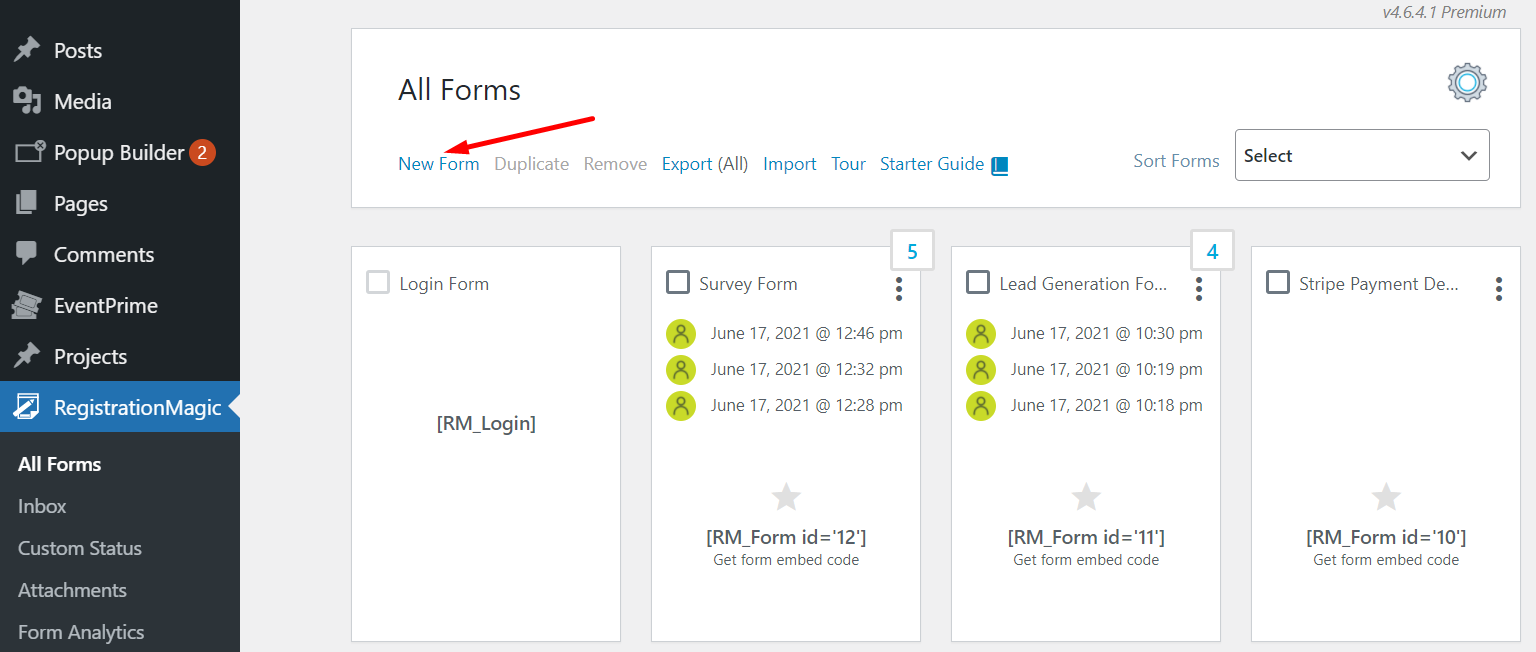Click the RegistrationMagic sidebar icon
Screen dimensions: 1536x652
tap(25, 407)
